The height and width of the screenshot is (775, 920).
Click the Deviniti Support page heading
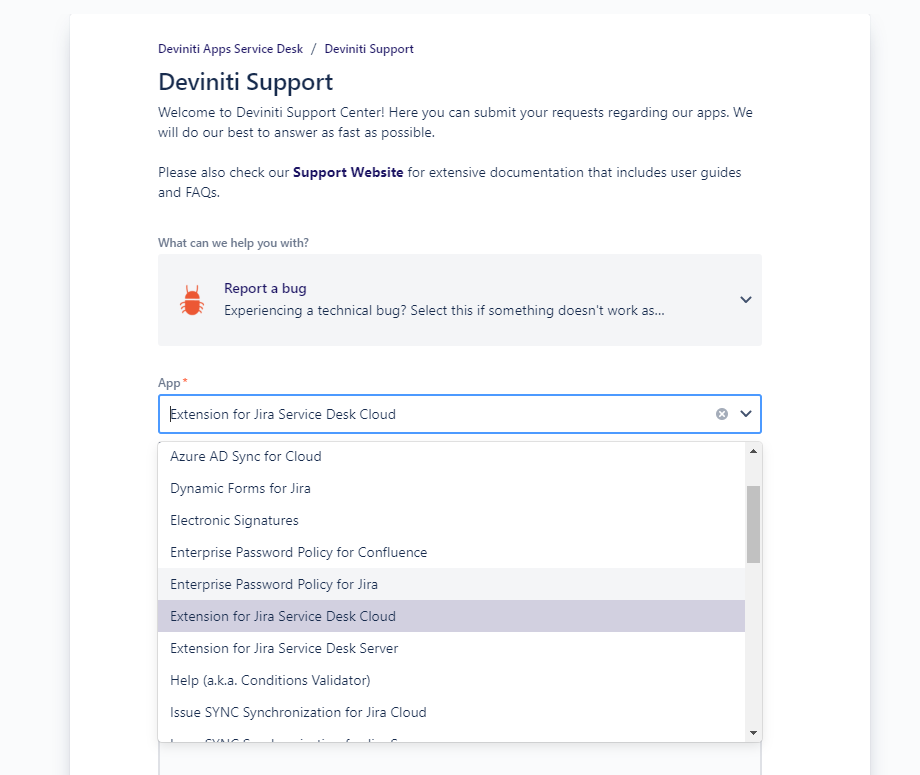click(245, 82)
